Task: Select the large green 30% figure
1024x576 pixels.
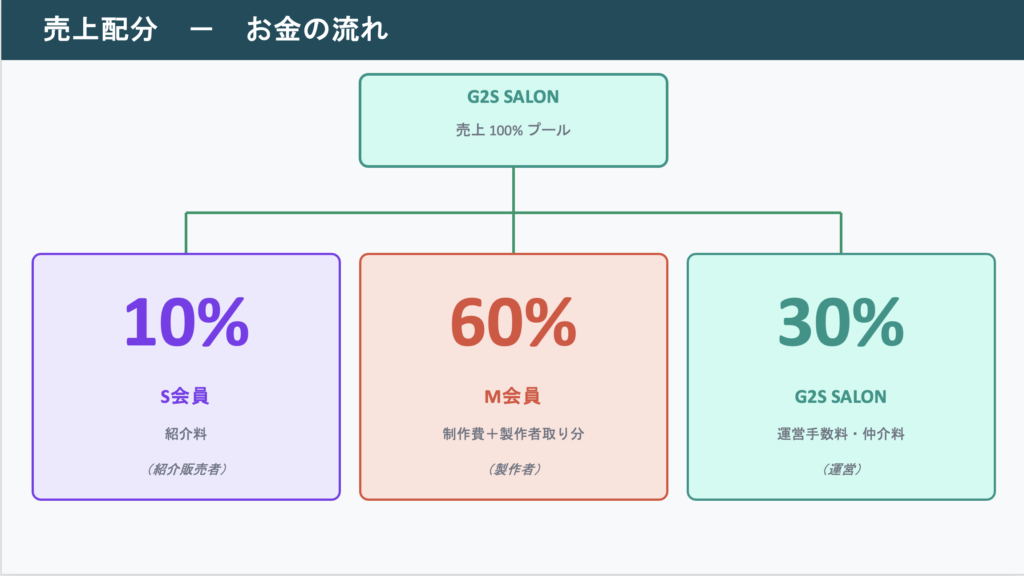Action: pyautogui.click(x=841, y=321)
